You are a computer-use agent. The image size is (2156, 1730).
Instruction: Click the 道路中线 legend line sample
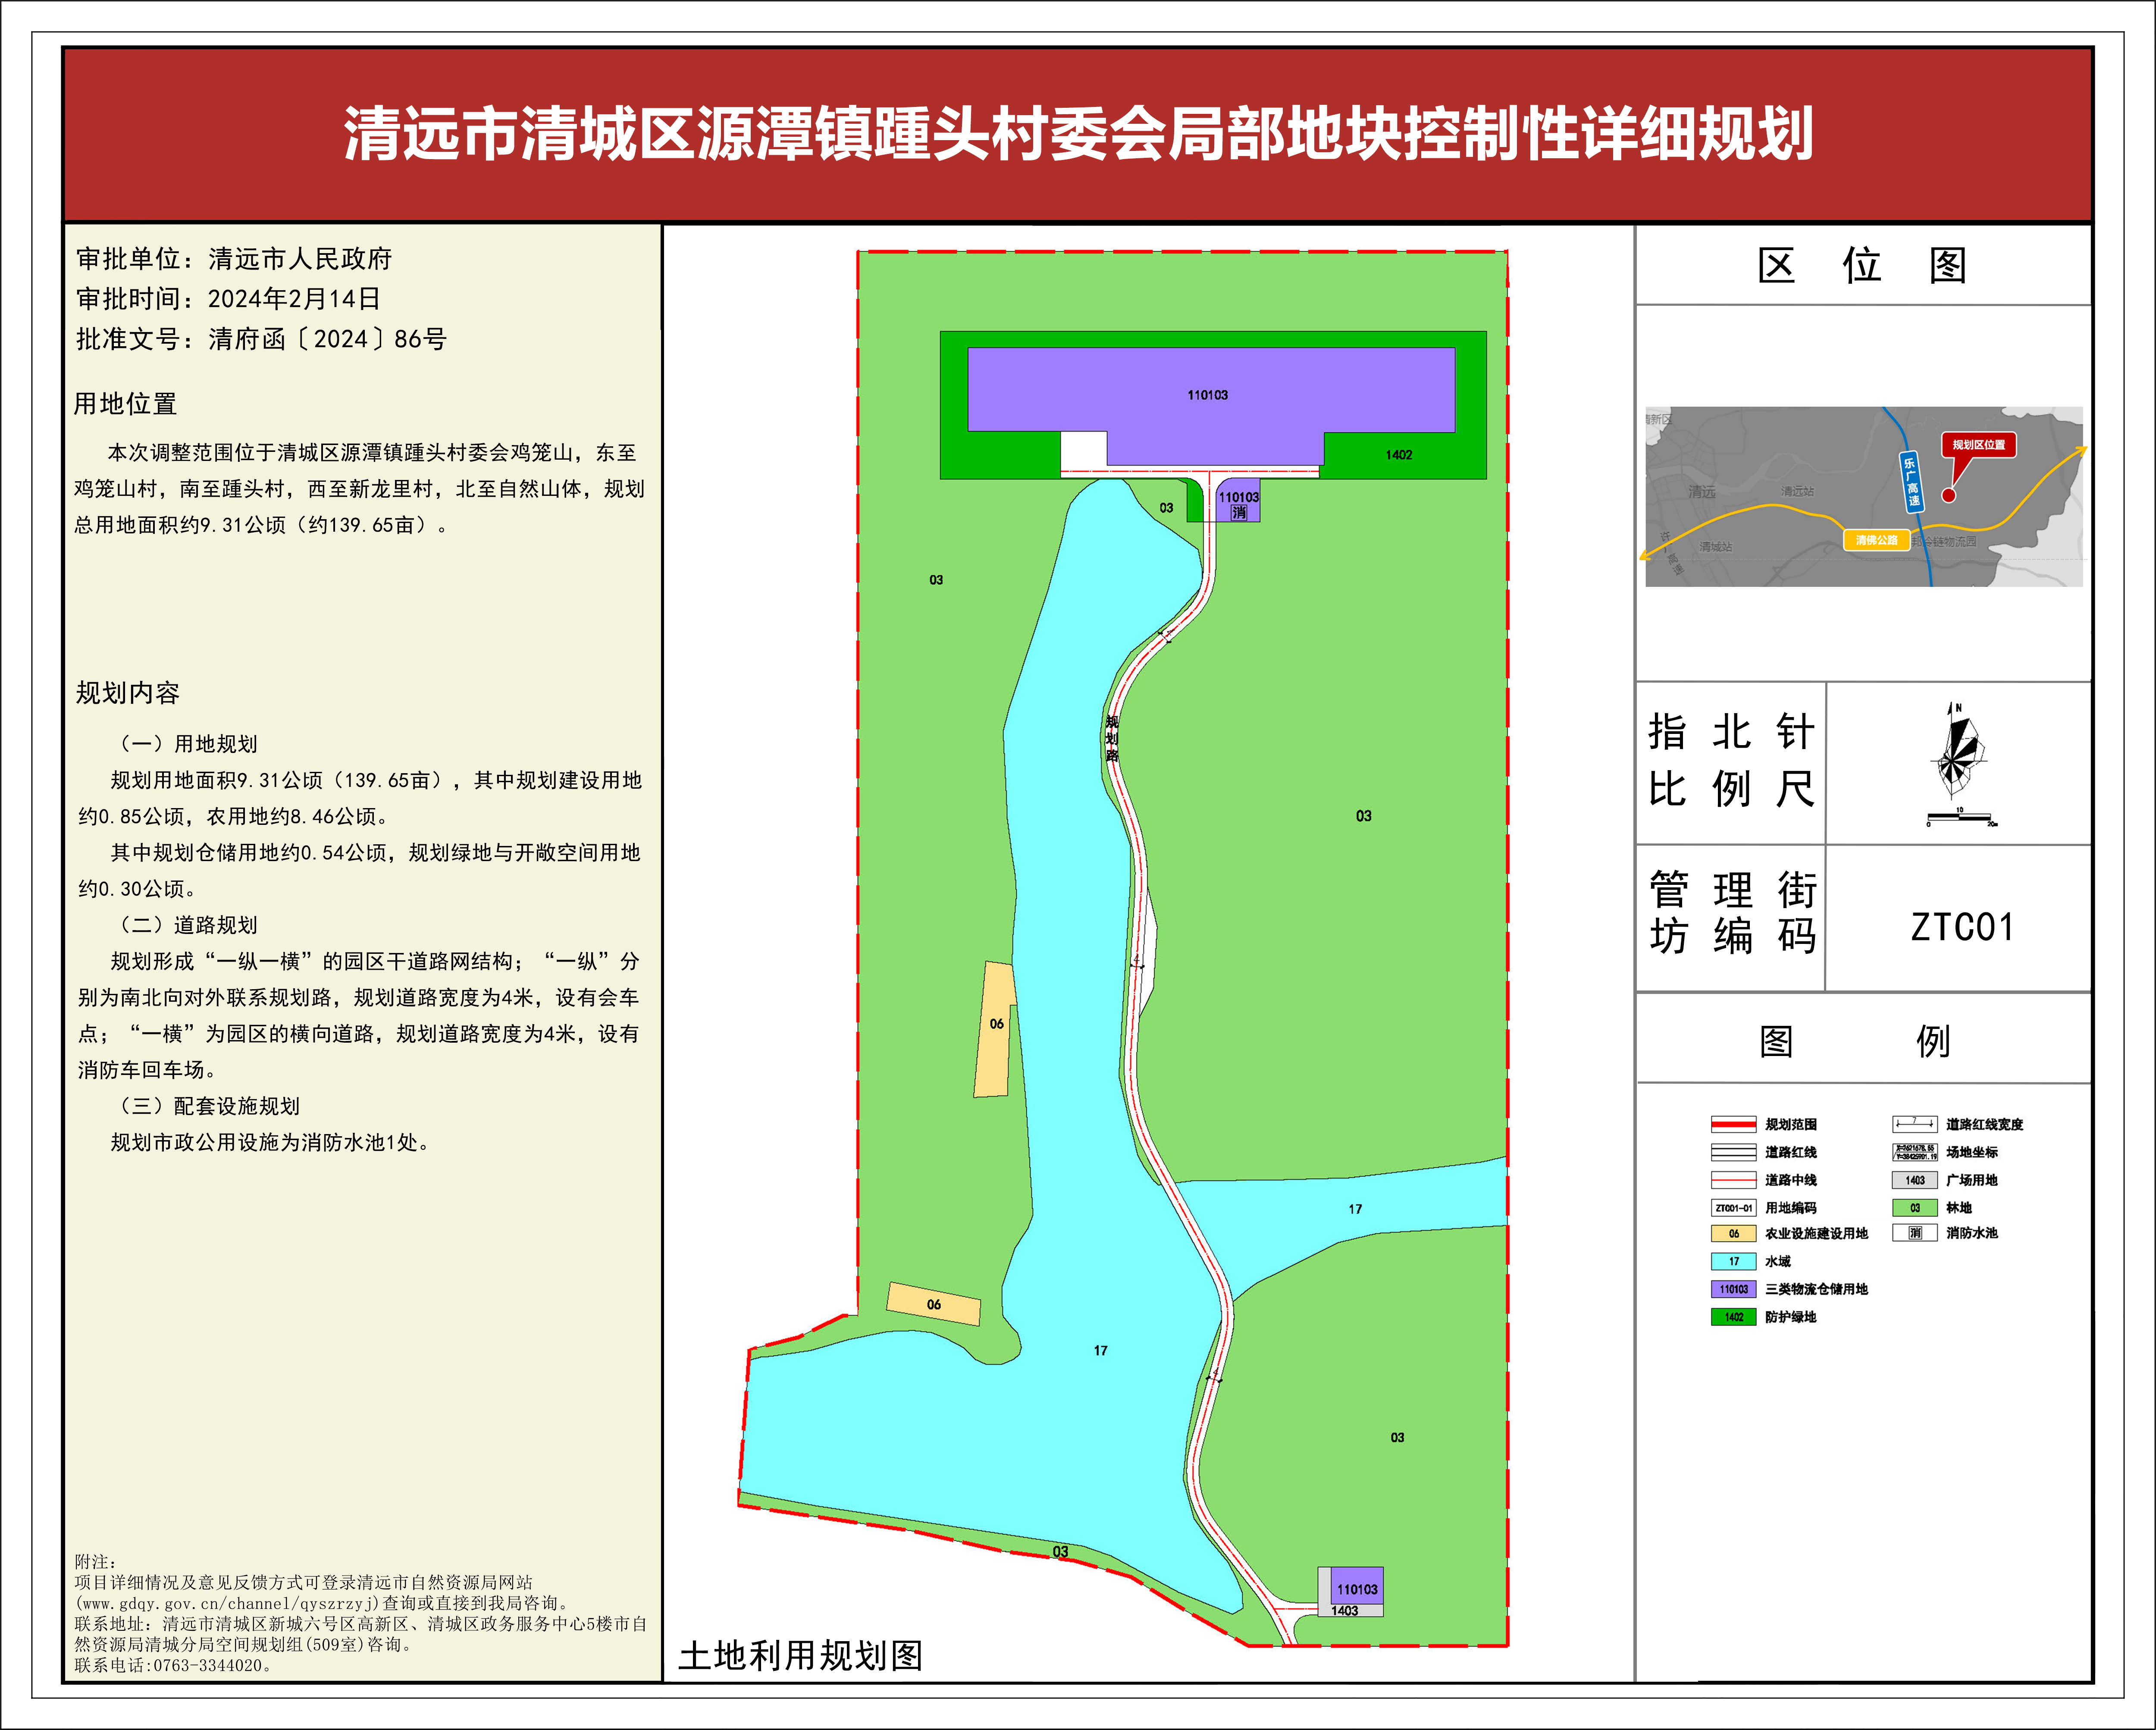[x=1733, y=1180]
